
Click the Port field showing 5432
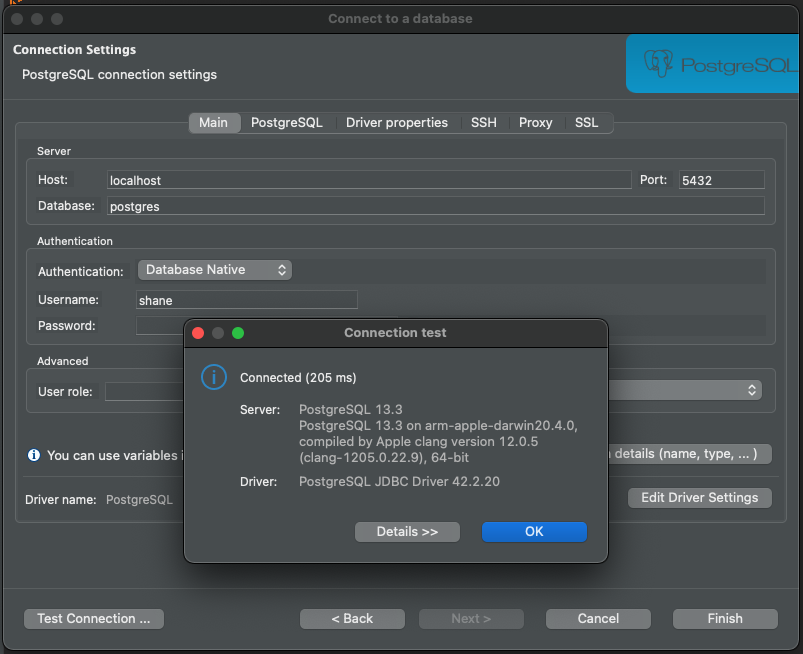[722, 180]
